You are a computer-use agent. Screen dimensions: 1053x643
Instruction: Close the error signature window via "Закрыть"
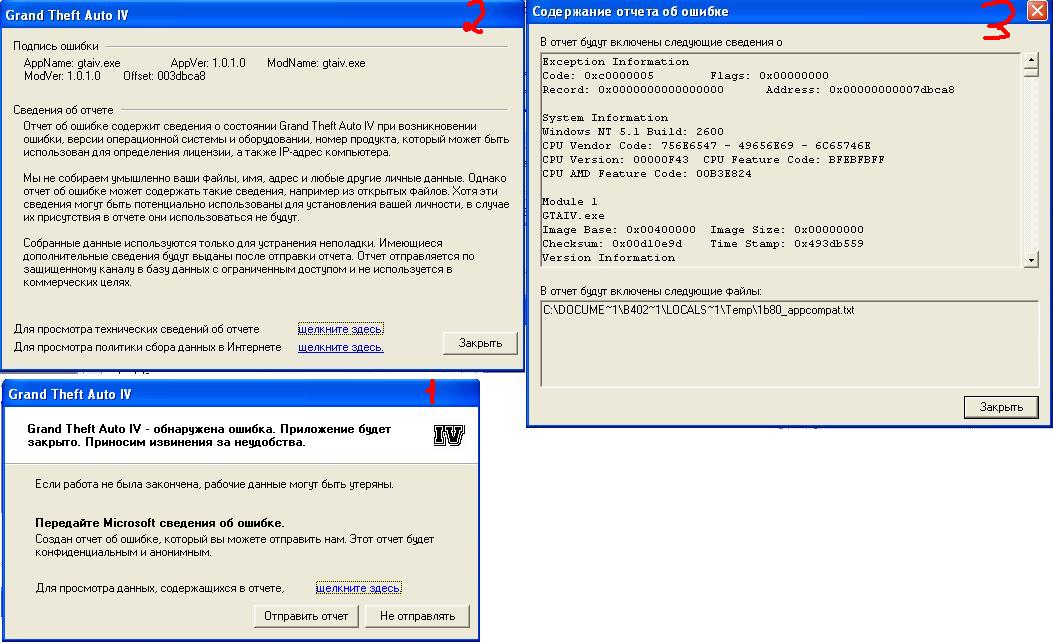pyautogui.click(x=480, y=343)
